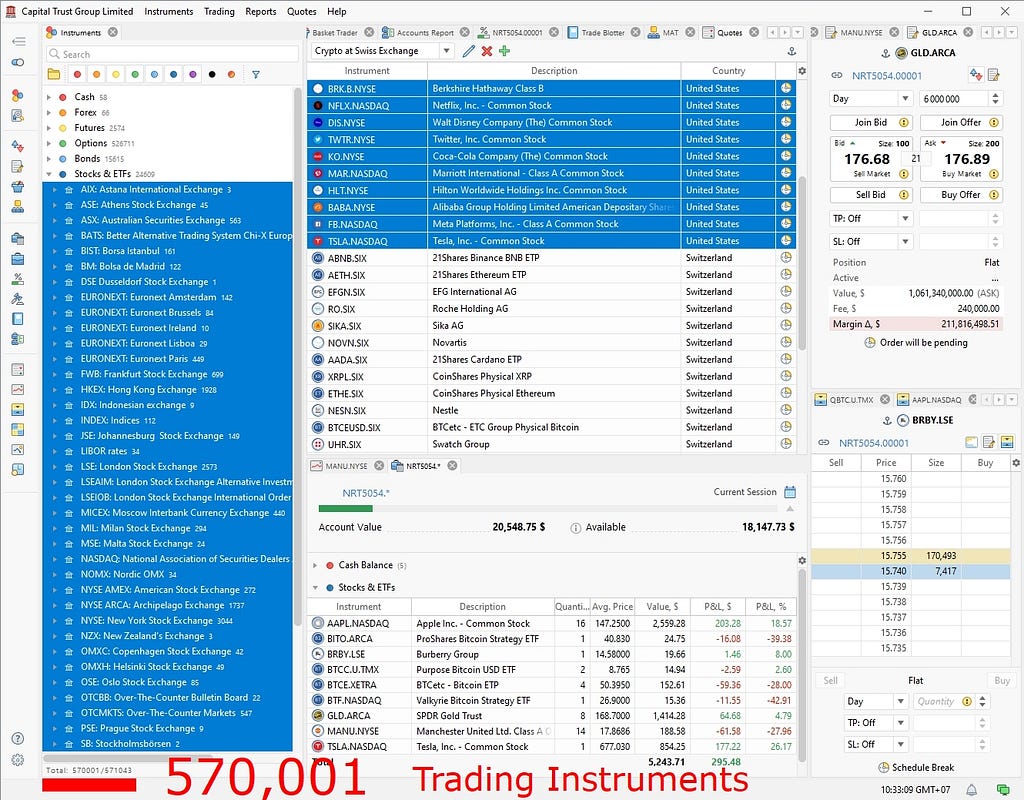
Task: Switch to the MANU.NYSE chart tab
Action: (x=347, y=466)
